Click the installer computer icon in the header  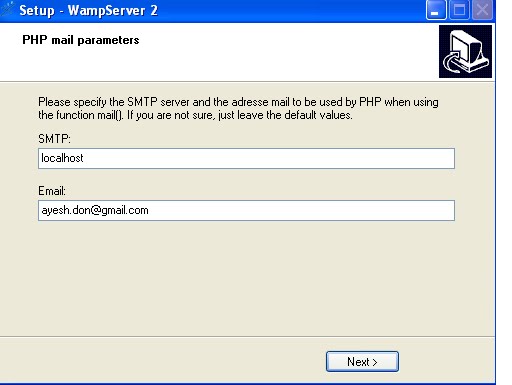pos(465,51)
